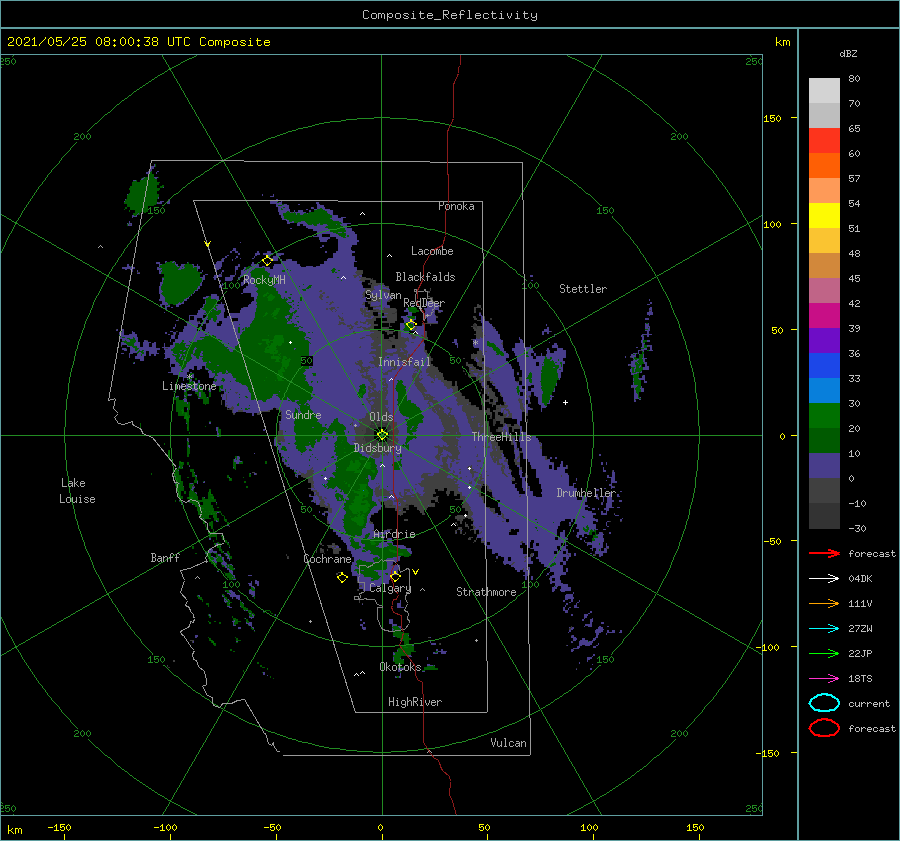Click the yellow diamond marker near RedDeer
This screenshot has width=900, height=841.
point(411,325)
